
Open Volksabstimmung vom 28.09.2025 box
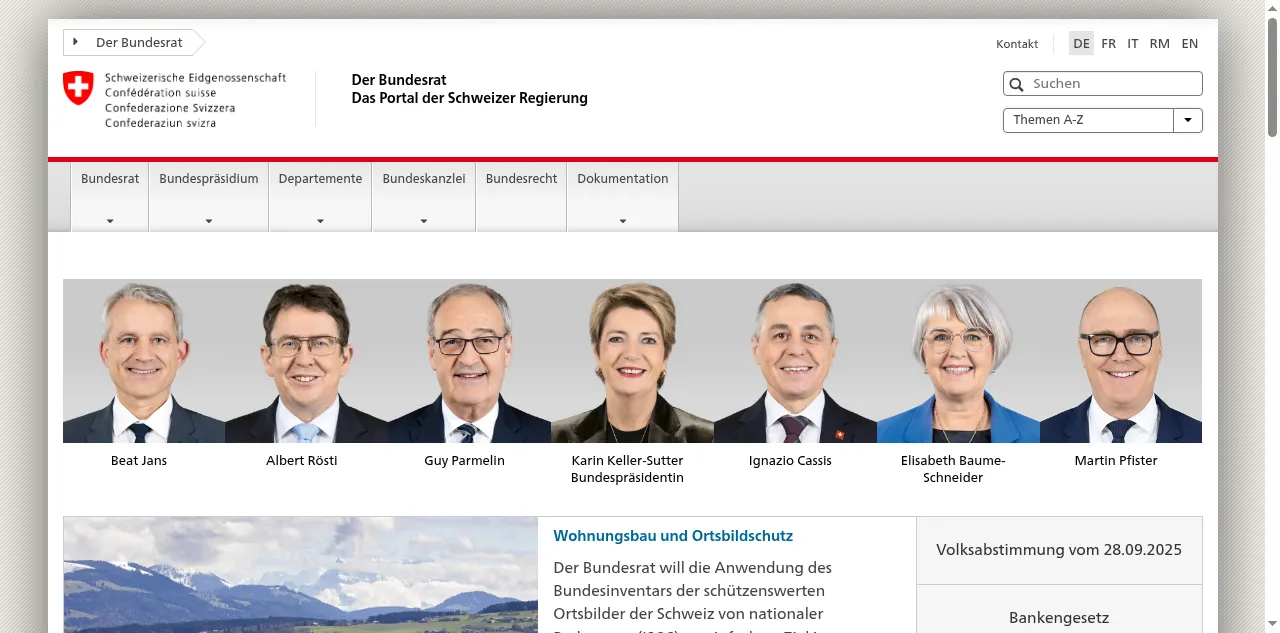(x=1059, y=550)
